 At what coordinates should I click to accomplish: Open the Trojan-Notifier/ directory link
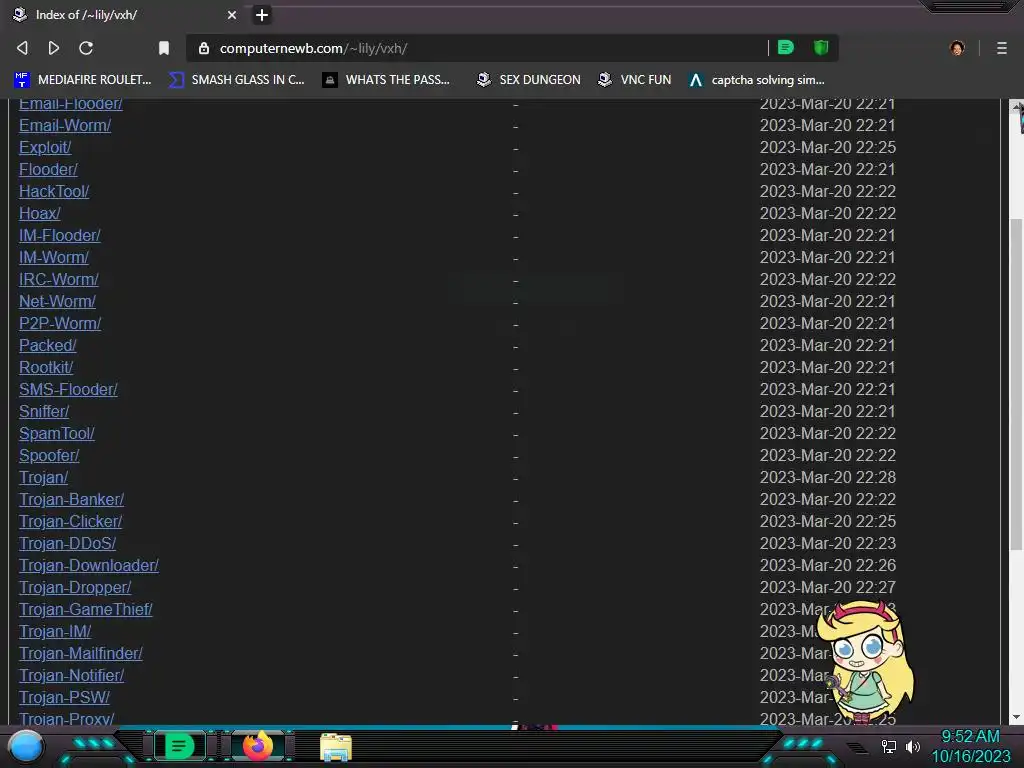[71, 676]
